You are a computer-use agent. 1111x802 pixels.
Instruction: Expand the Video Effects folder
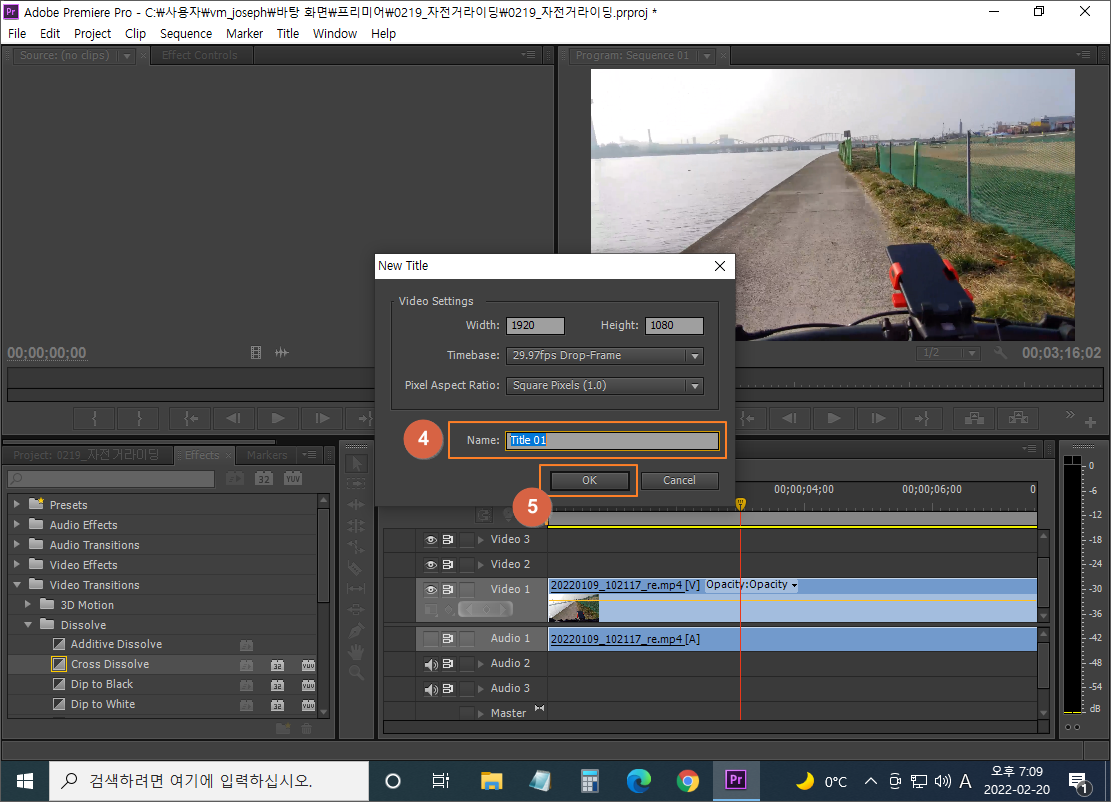tap(17, 564)
